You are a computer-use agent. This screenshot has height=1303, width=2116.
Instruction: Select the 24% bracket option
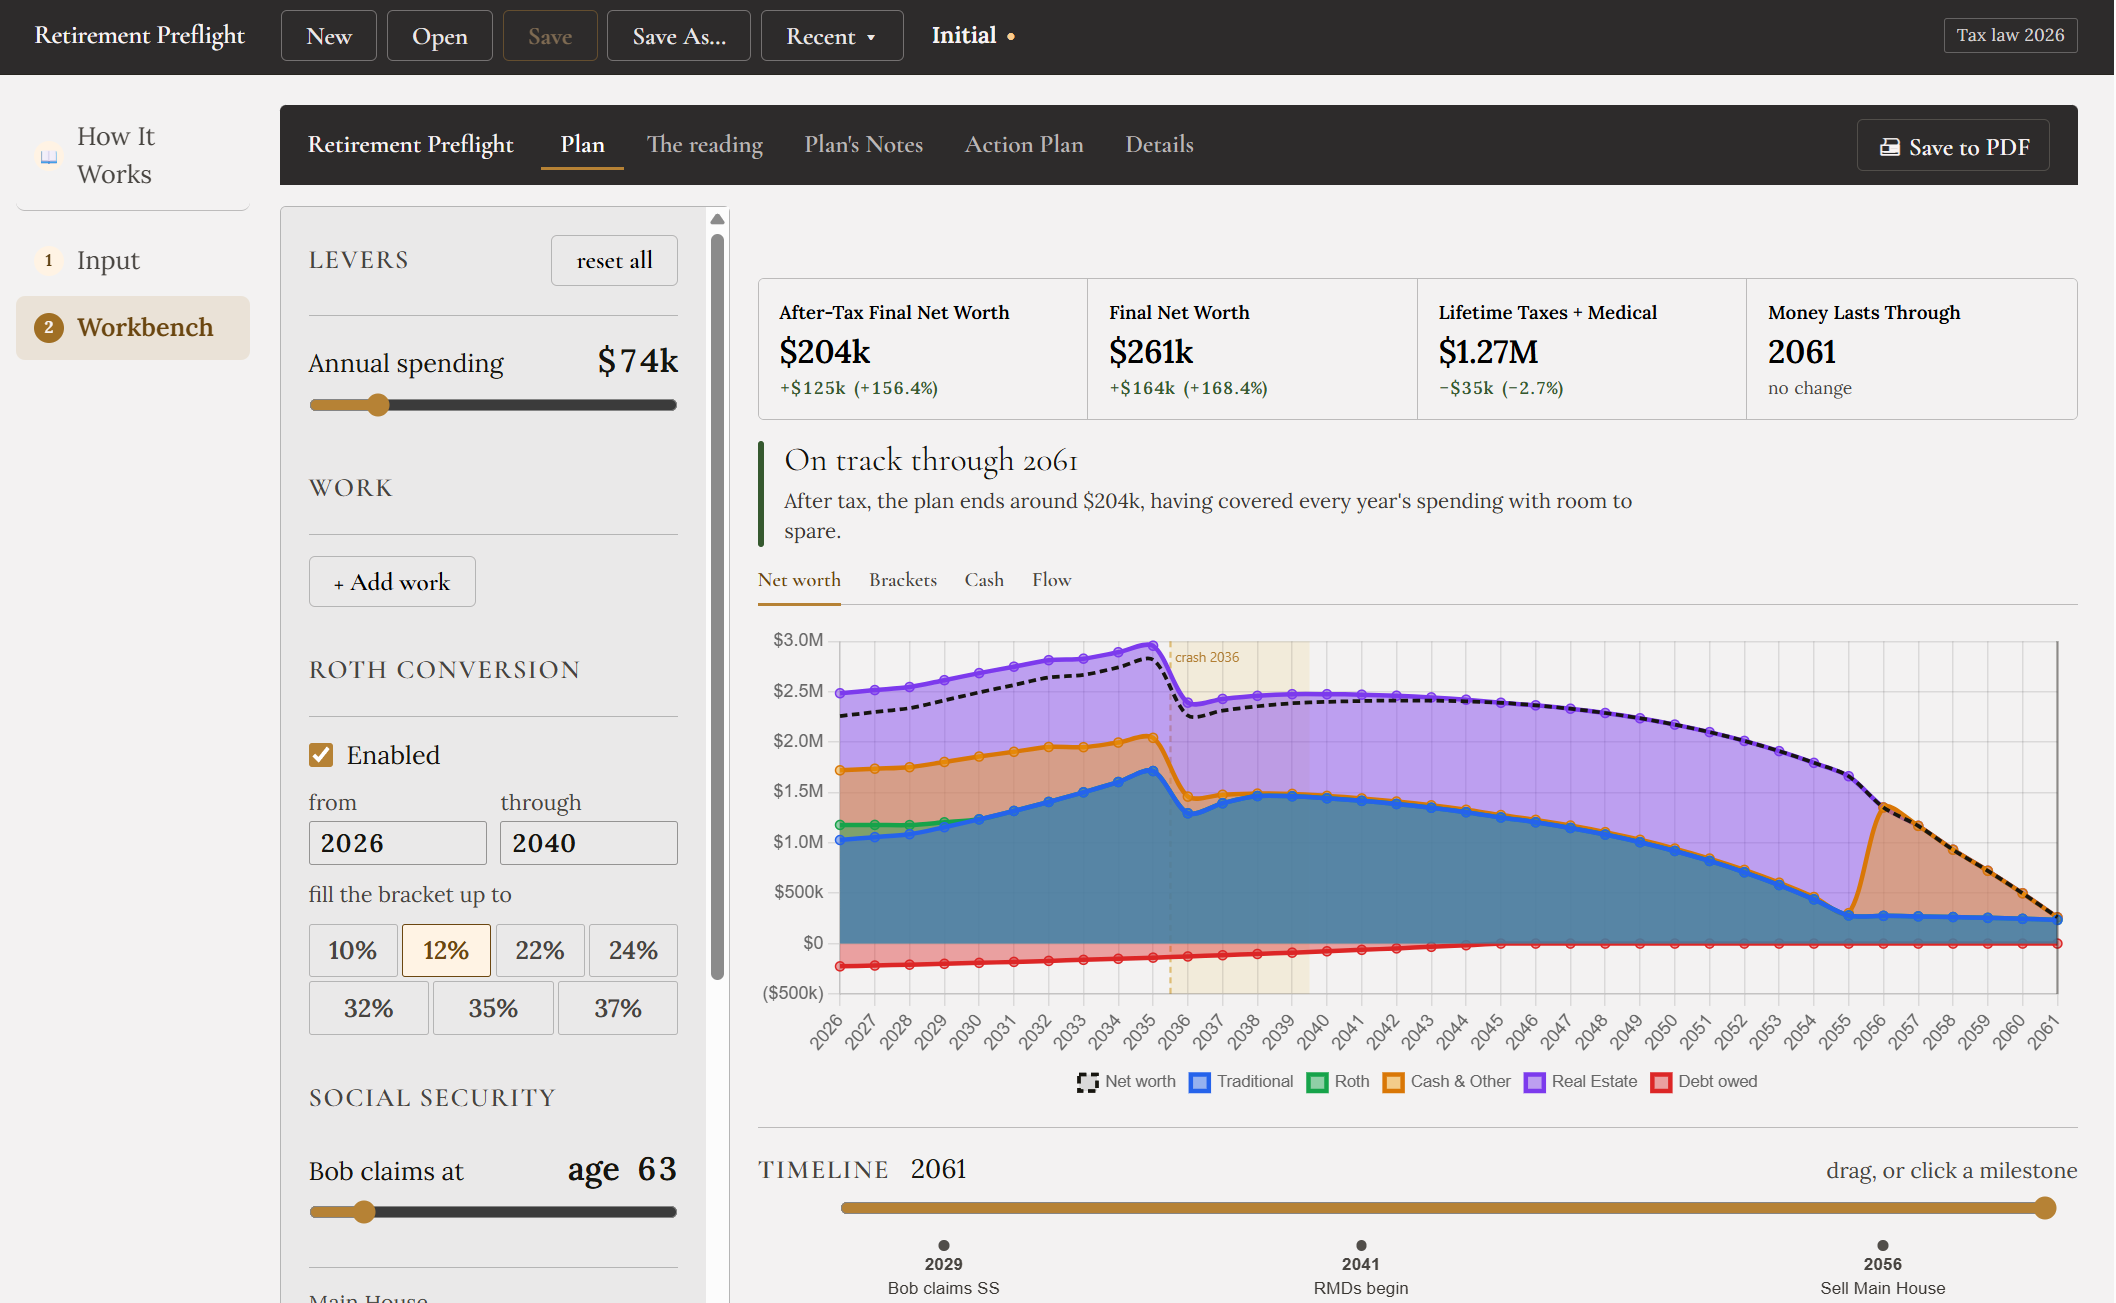(633, 950)
